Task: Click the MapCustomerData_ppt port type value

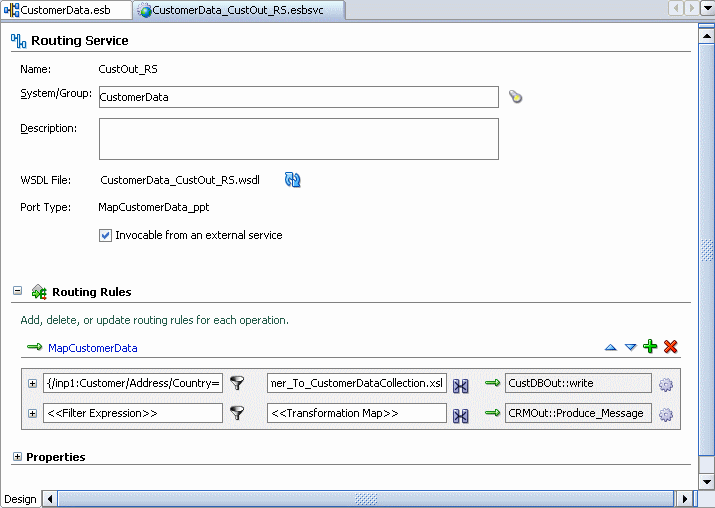Action: pyautogui.click(x=154, y=207)
